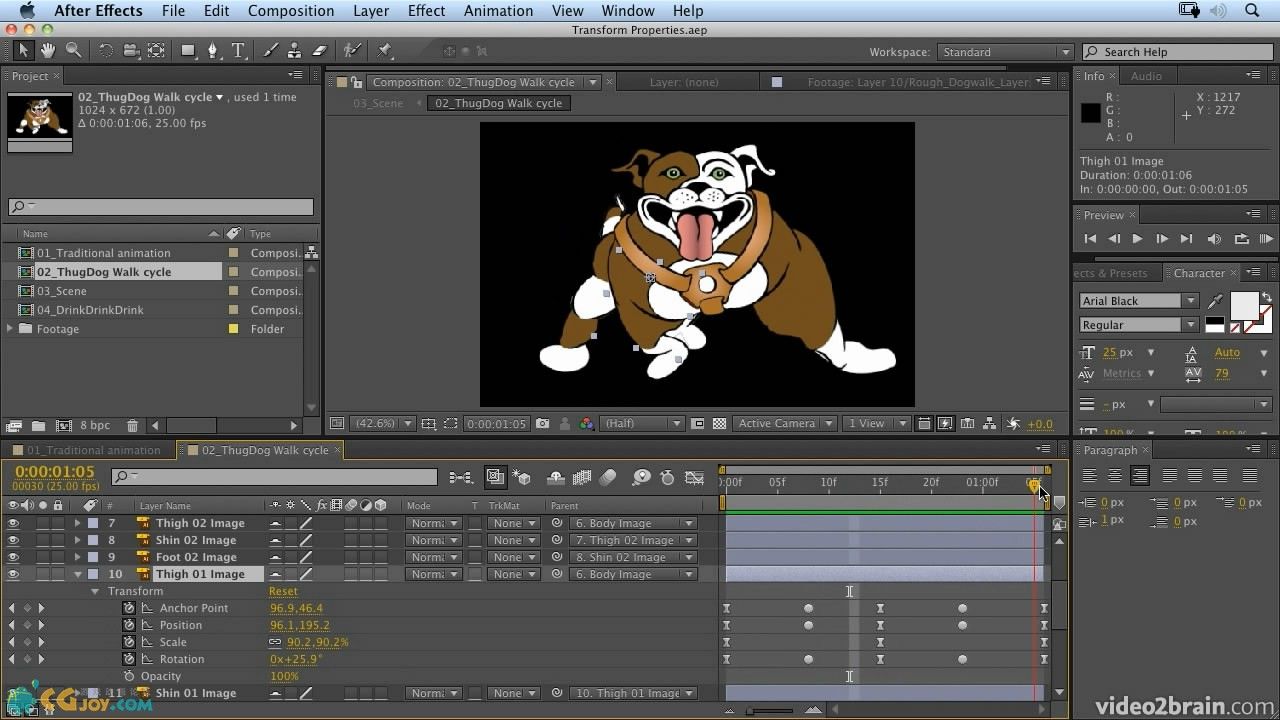This screenshot has height=720, width=1280.
Task: Select the Eraser tool
Action: pyautogui.click(x=320, y=51)
